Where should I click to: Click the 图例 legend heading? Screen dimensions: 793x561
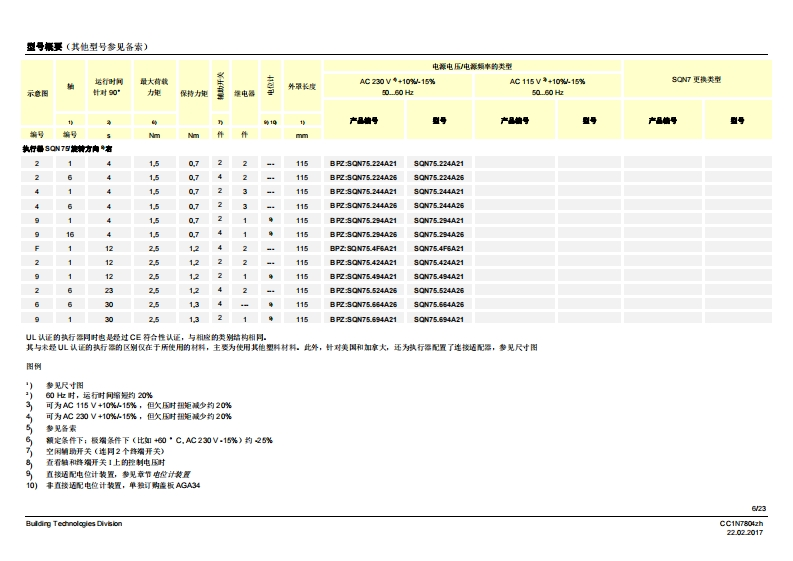click(33, 367)
